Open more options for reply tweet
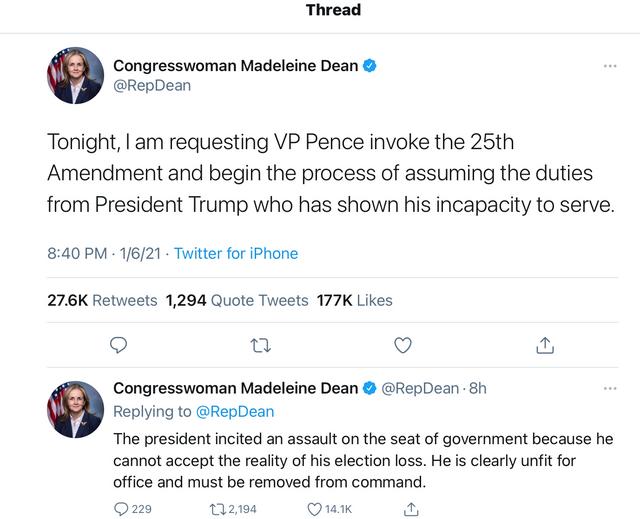This screenshot has height=519, width=640. (610, 388)
